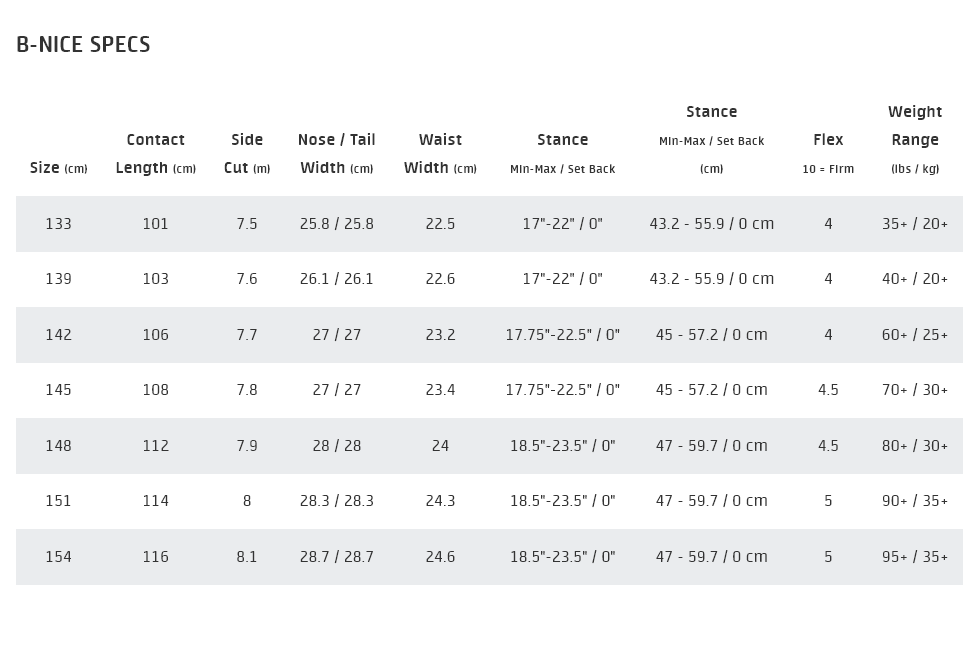This screenshot has height=653, width=980.
Task: Click the Flex column header
Action: pos(828,154)
